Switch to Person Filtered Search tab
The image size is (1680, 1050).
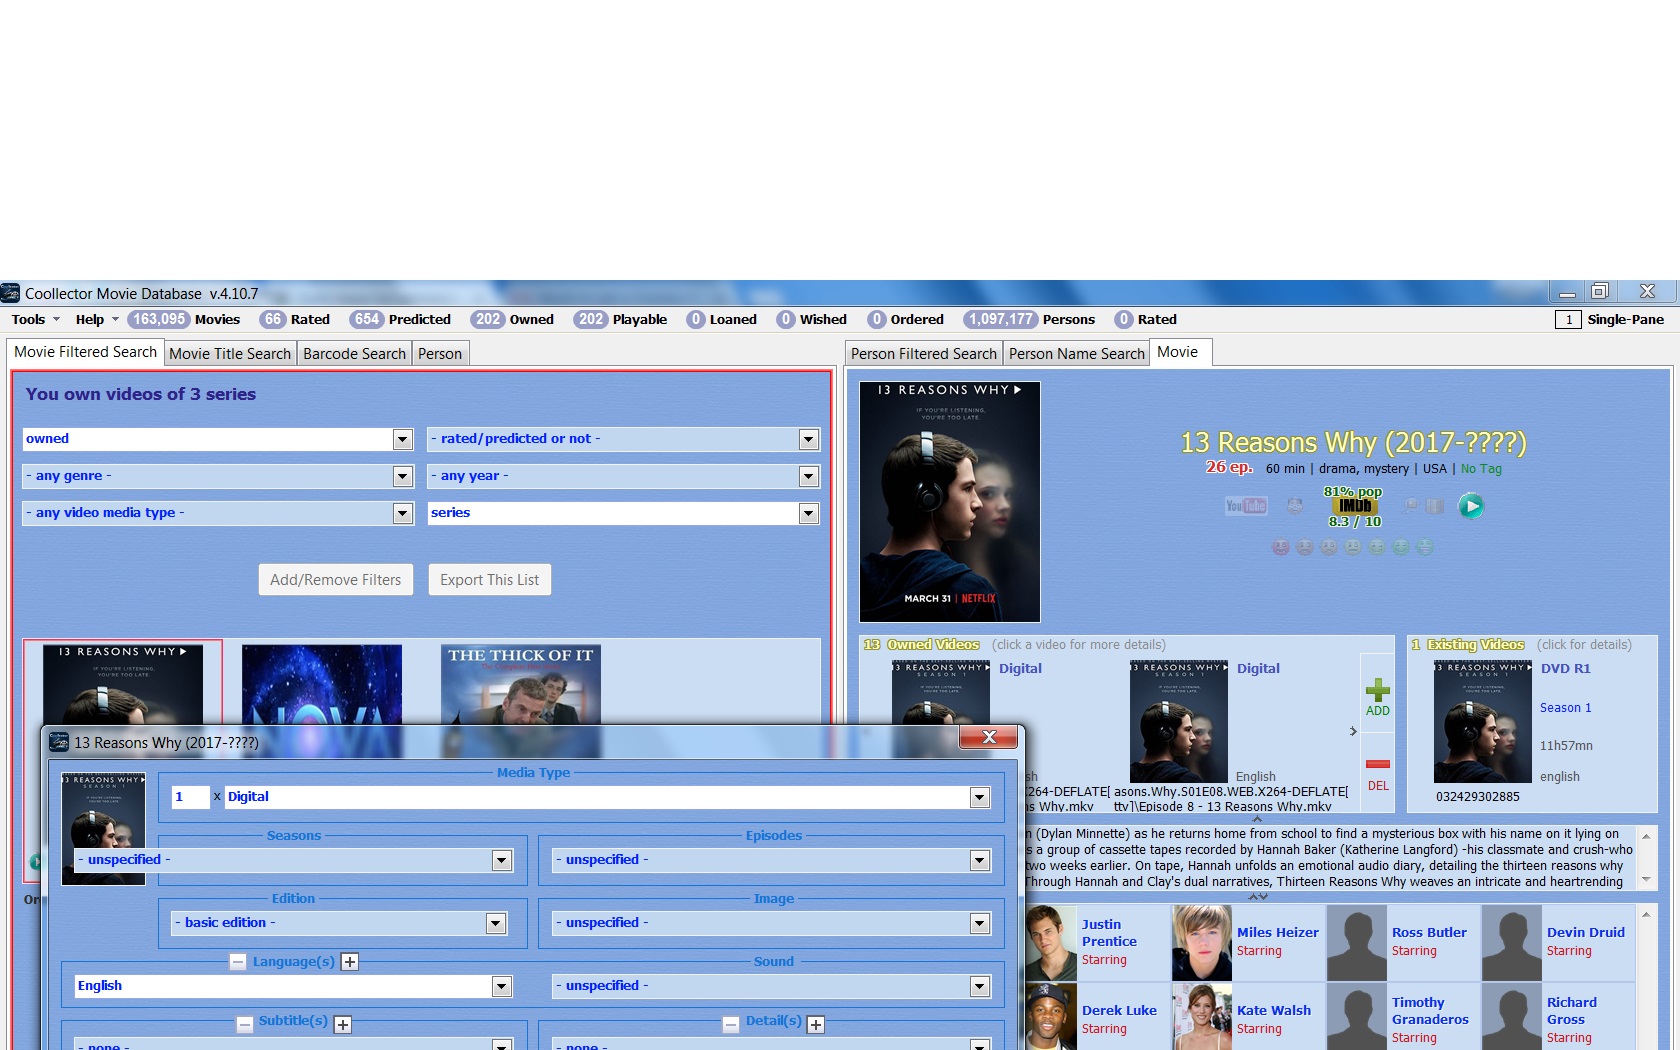(x=924, y=354)
